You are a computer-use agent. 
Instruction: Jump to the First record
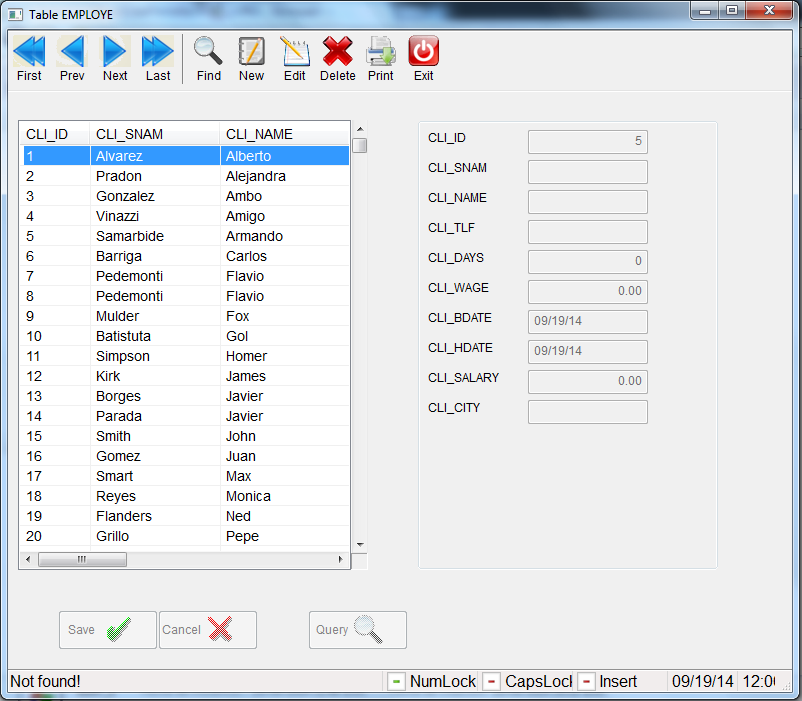[29, 57]
